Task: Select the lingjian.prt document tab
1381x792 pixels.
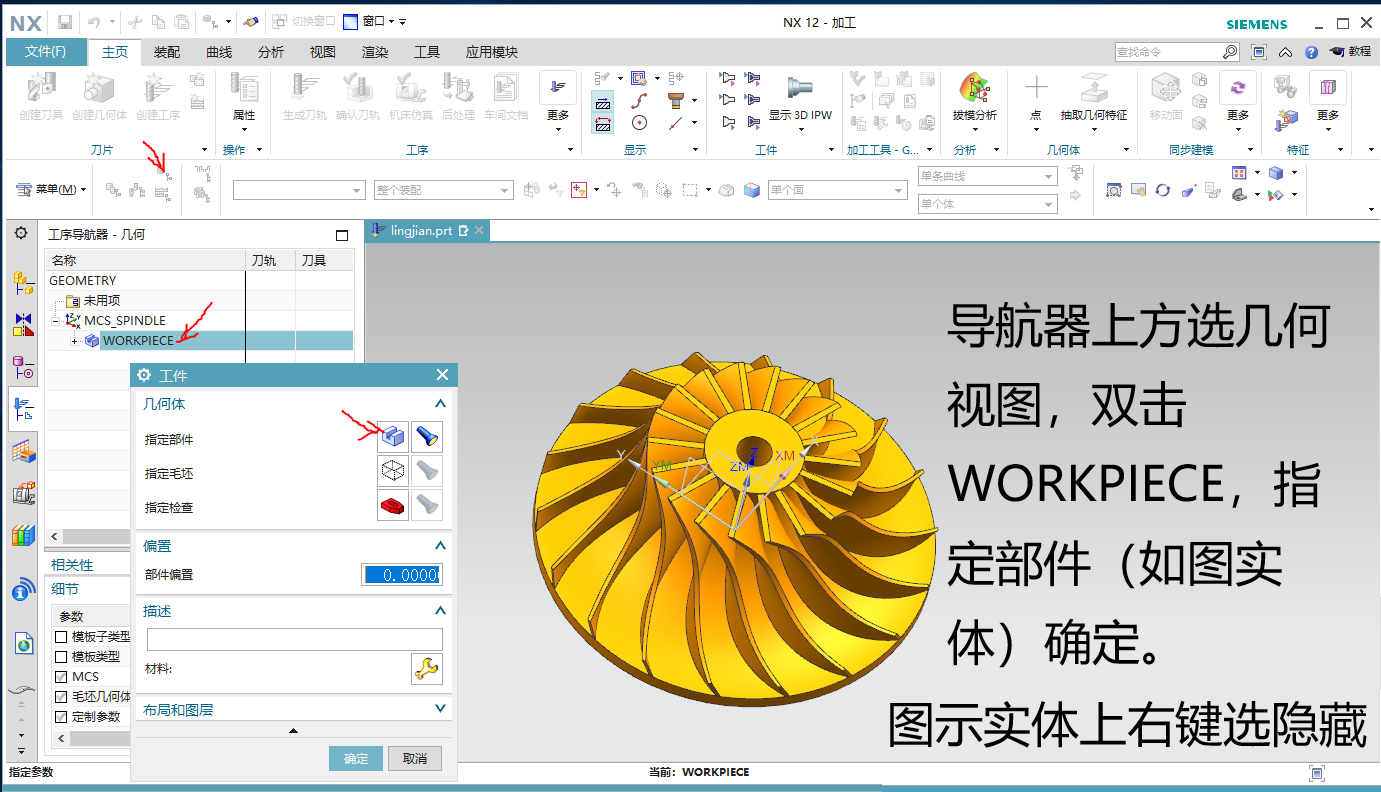Action: 428,230
